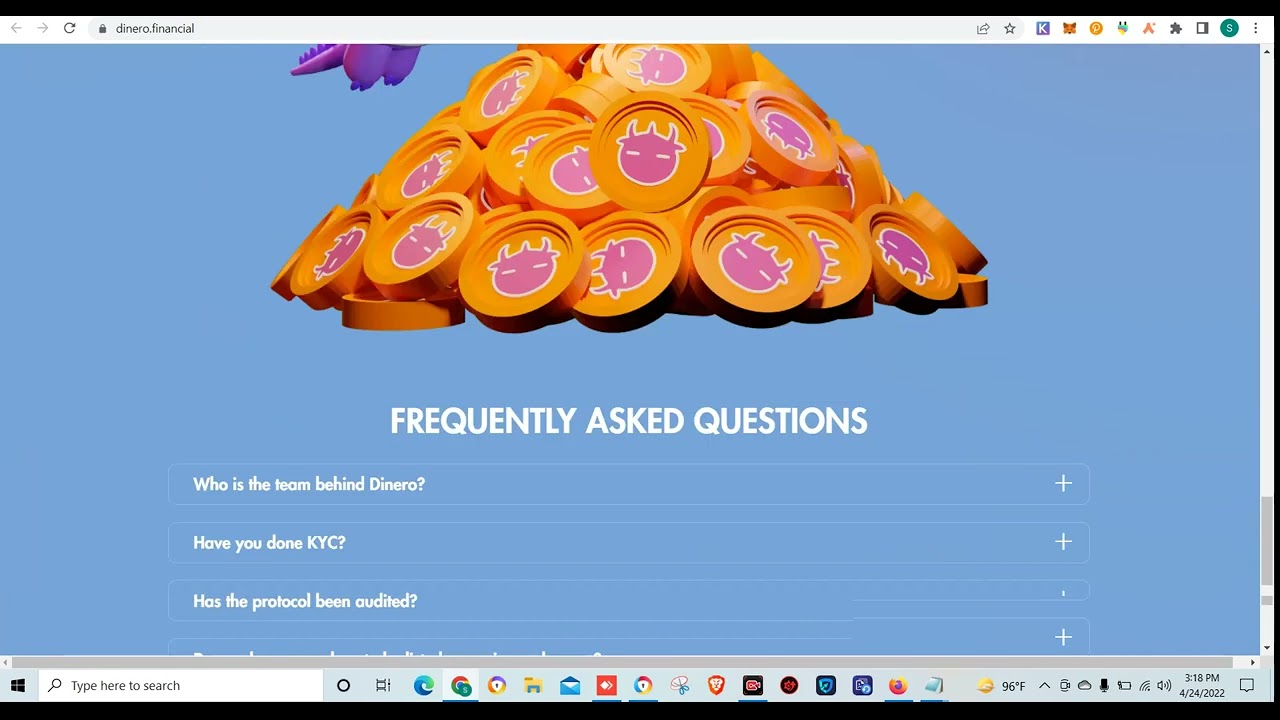Expand 'Who is the team behind Dinero?'
Viewport: 1280px width, 720px height.
(629, 484)
